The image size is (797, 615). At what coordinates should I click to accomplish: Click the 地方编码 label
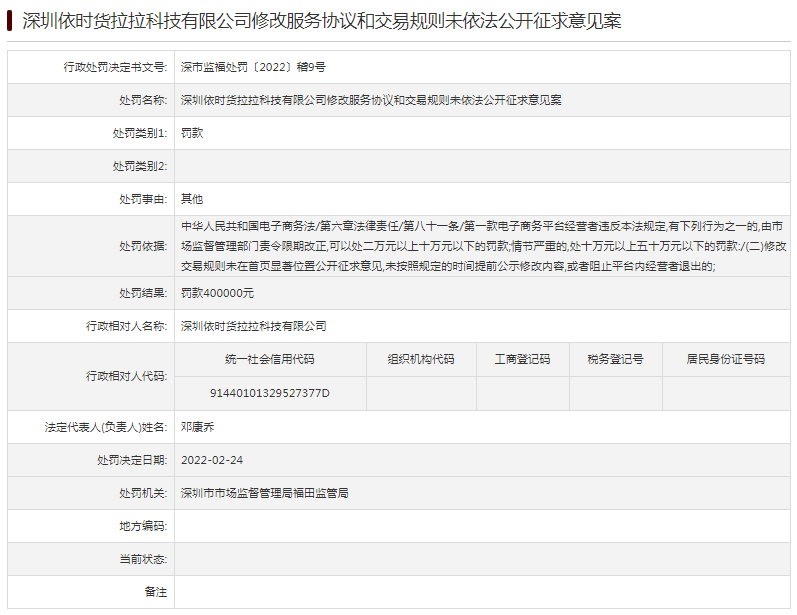coord(143,526)
